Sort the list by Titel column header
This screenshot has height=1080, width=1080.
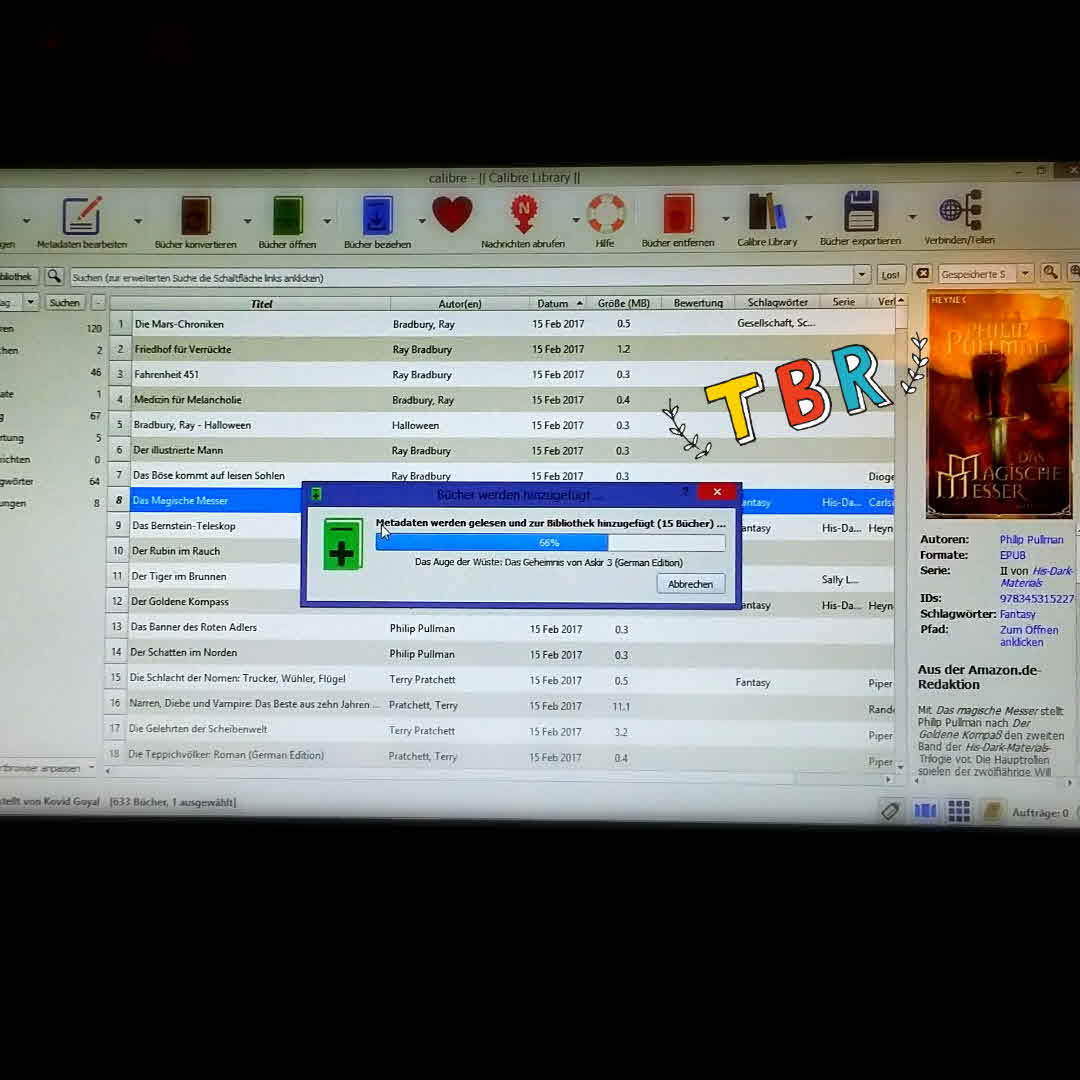(261, 303)
